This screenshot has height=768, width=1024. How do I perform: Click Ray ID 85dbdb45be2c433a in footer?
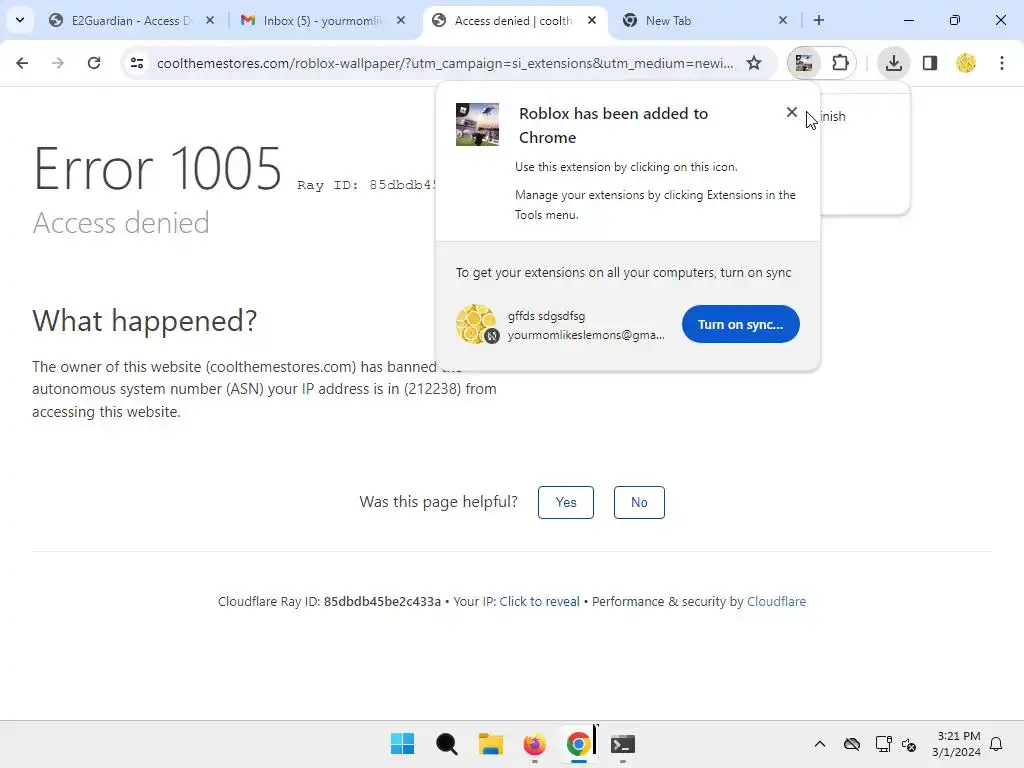click(382, 601)
